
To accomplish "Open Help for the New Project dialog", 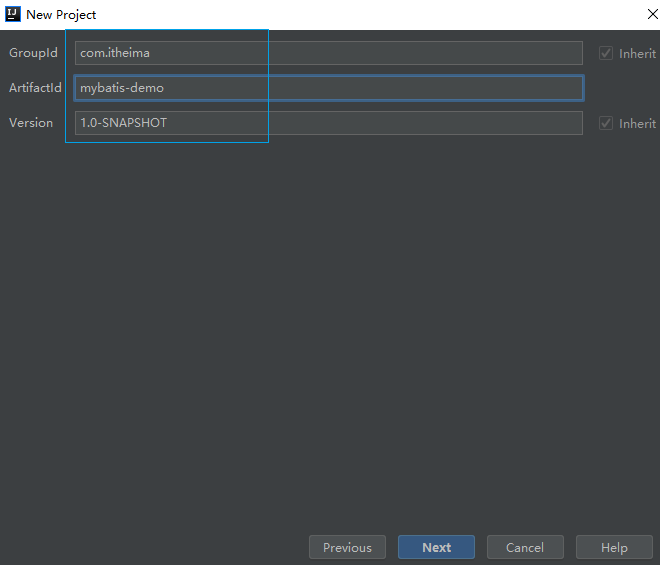I will 614,547.
